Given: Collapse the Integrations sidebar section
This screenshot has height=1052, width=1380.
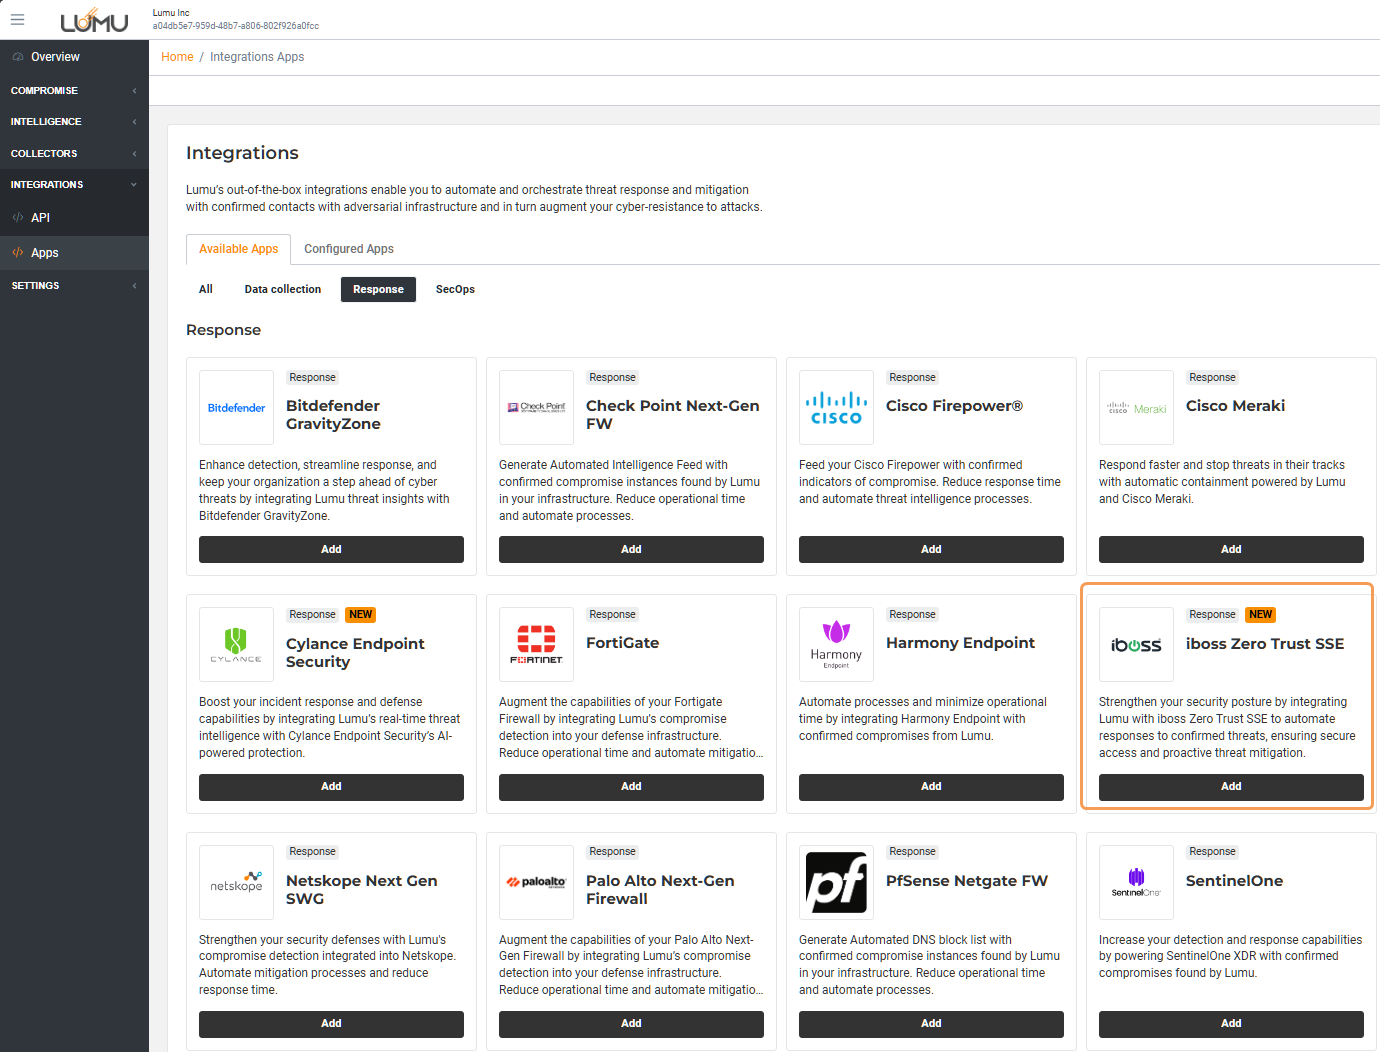Looking at the screenshot, I should 74,185.
